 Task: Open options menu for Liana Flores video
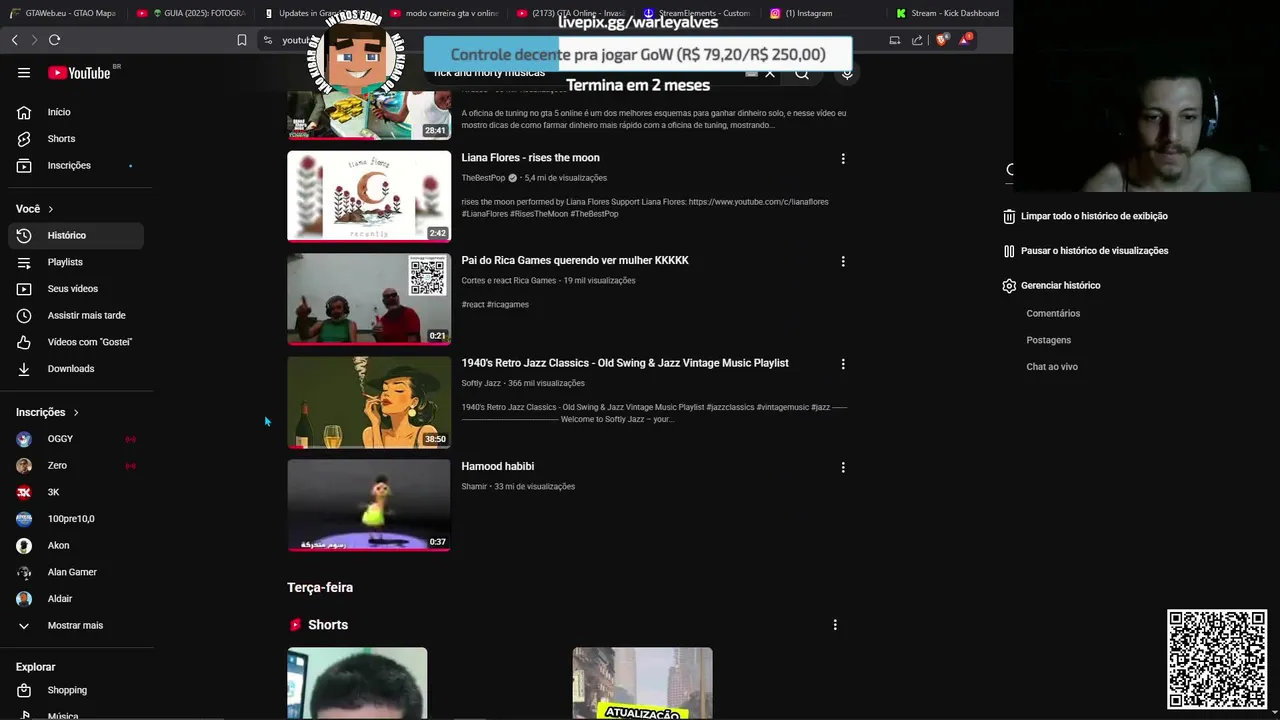843,159
